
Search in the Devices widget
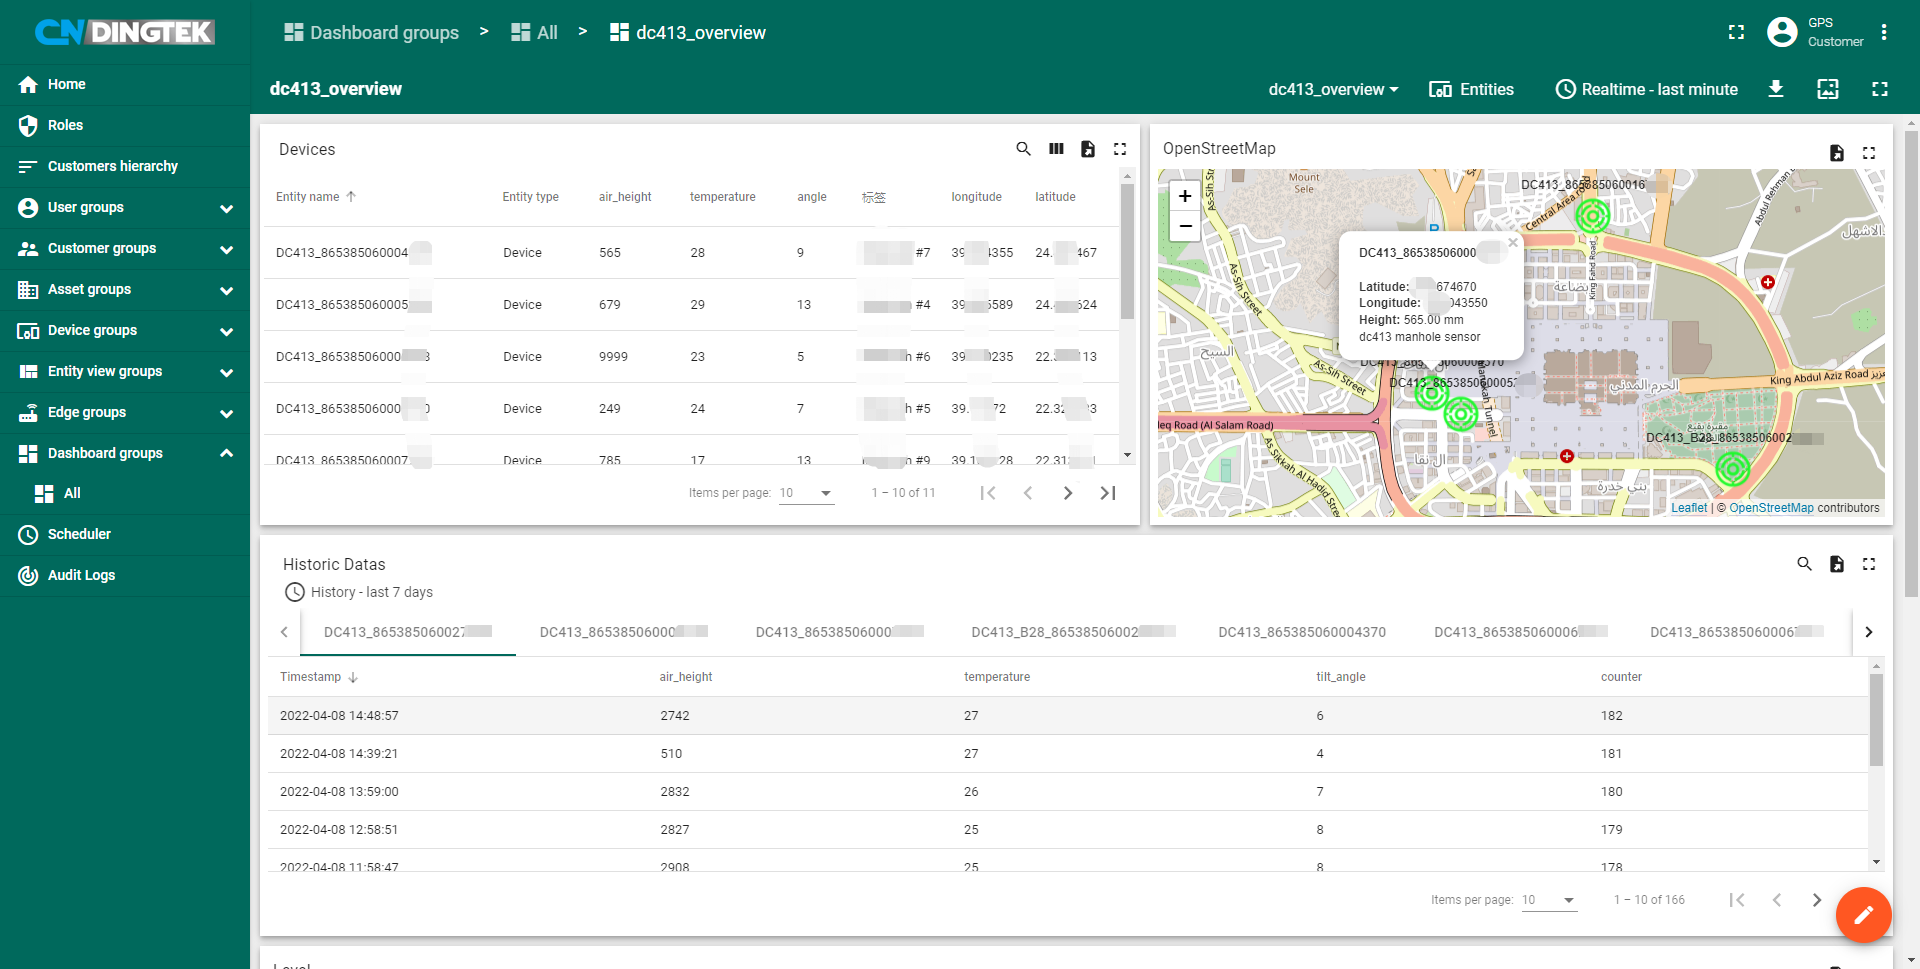[1023, 149]
